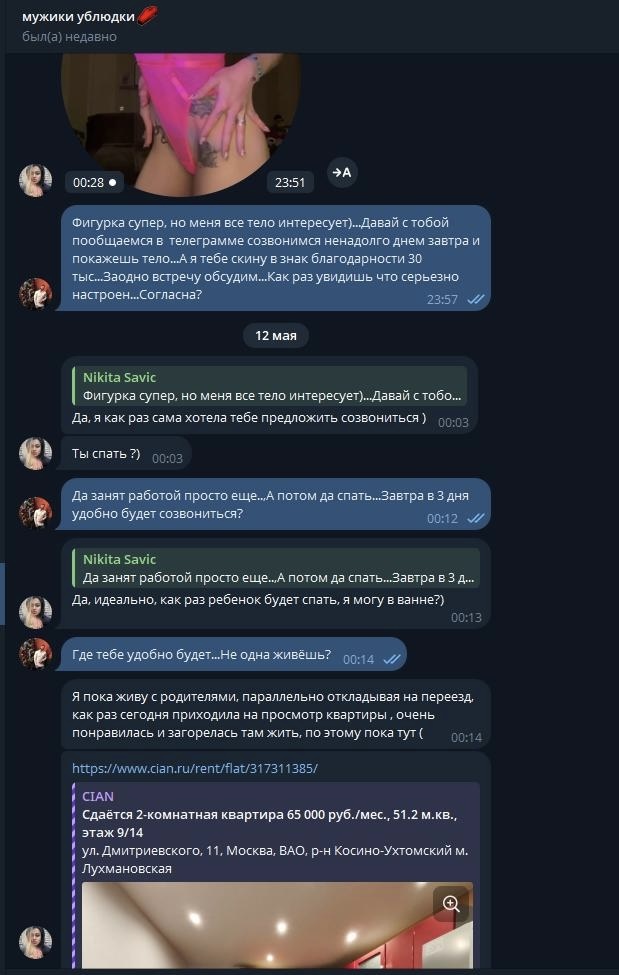Open the CIAN link preview title
This screenshot has width=619, height=975.
pos(269,823)
